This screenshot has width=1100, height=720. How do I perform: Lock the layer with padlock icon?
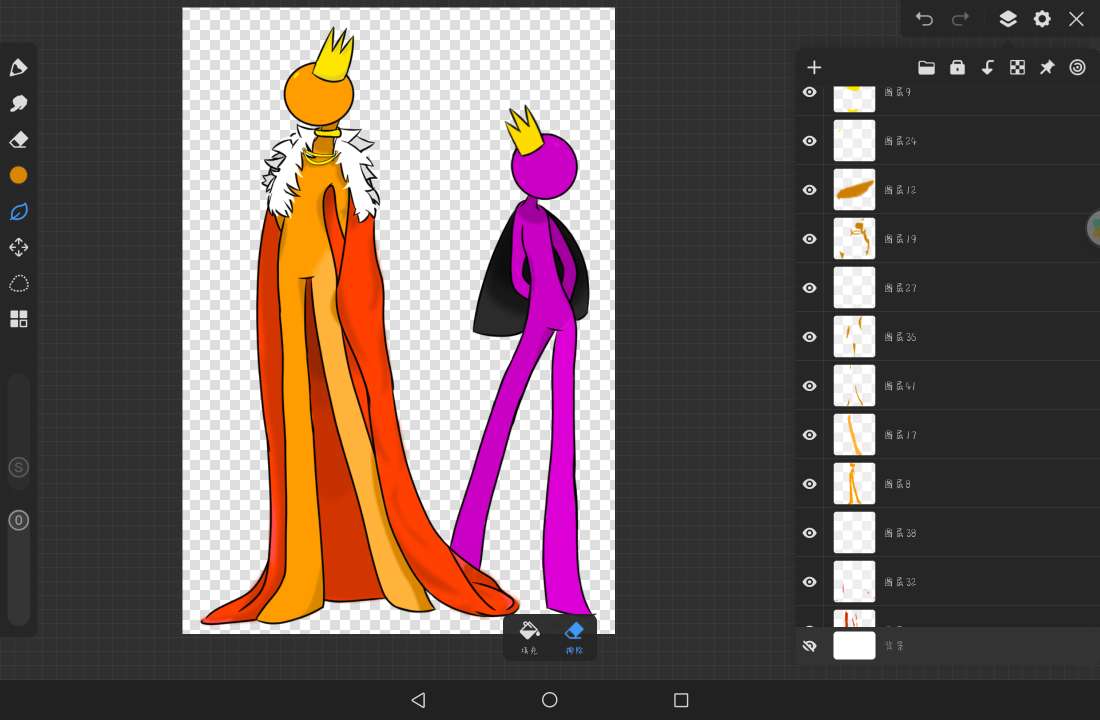click(x=957, y=68)
